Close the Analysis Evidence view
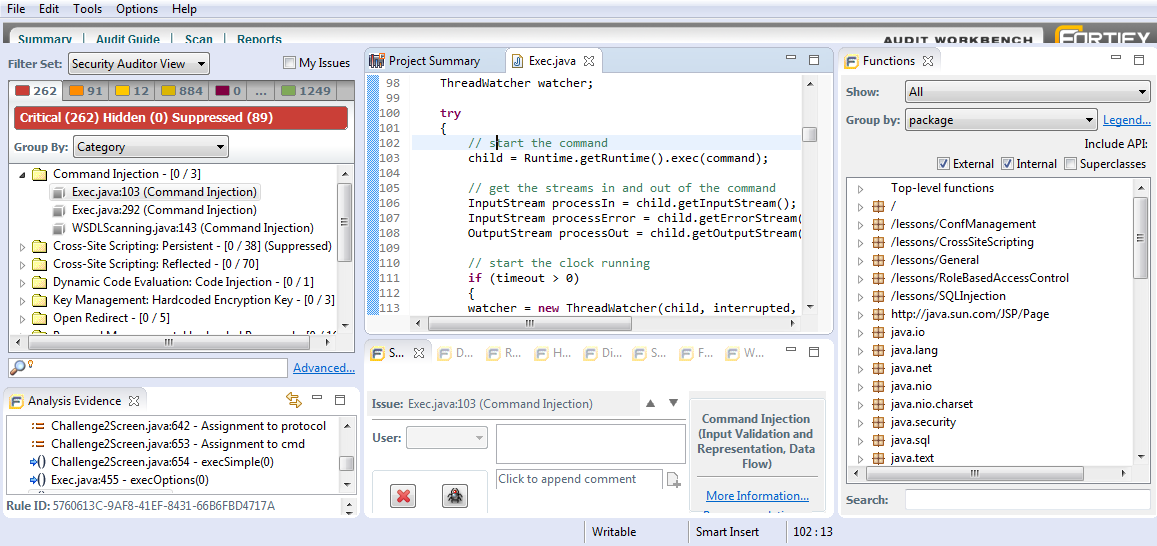1157x546 pixels. tap(134, 401)
